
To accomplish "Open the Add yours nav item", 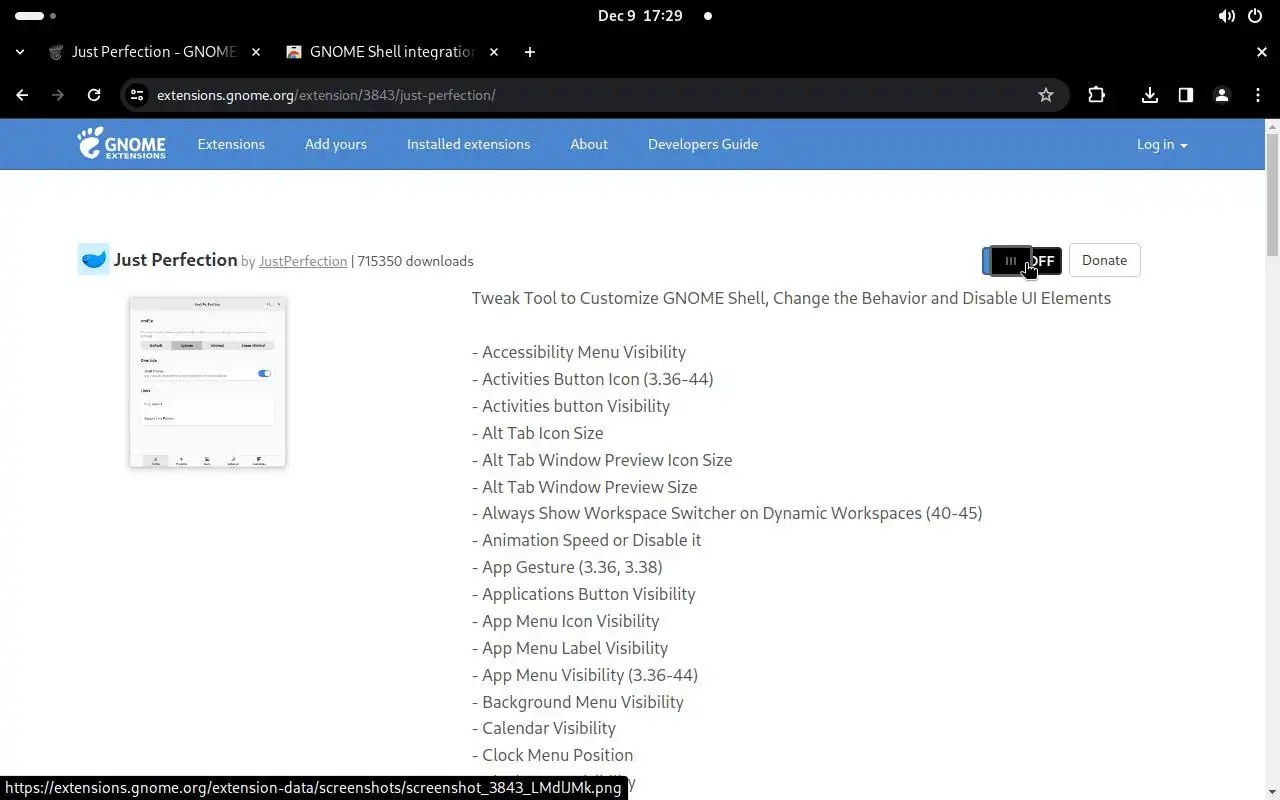I will click(x=336, y=144).
